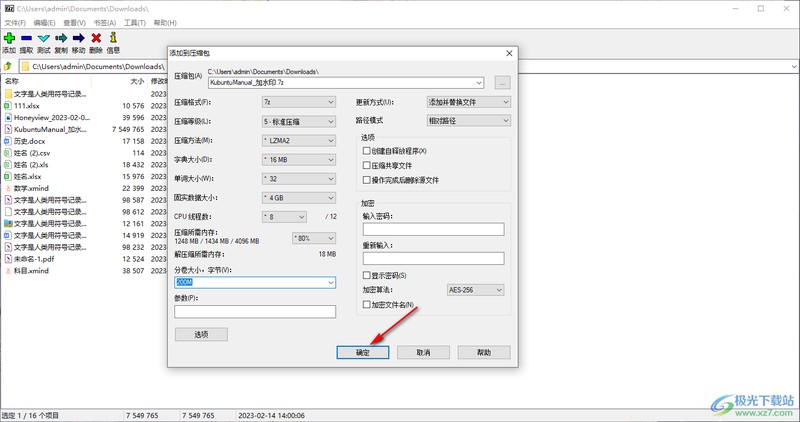Image resolution: width=800 pixels, height=422 pixels.
Task: Open the 编辑(E) menu
Action: pyautogui.click(x=44, y=23)
